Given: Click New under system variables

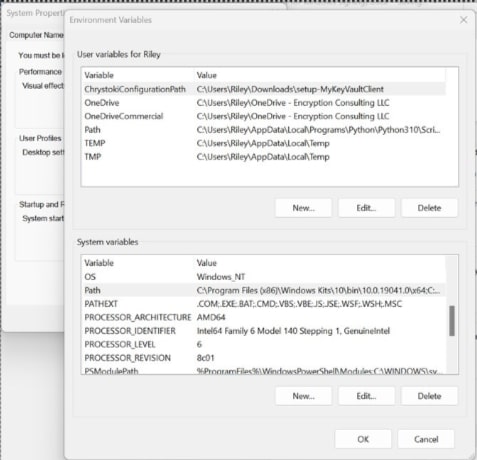Looking at the screenshot, I should 303,396.
